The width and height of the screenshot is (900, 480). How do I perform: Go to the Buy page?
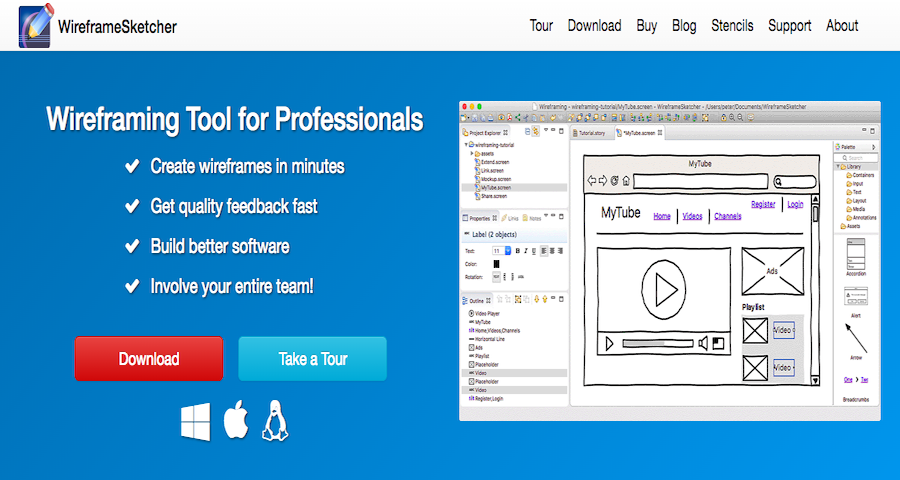tap(647, 26)
